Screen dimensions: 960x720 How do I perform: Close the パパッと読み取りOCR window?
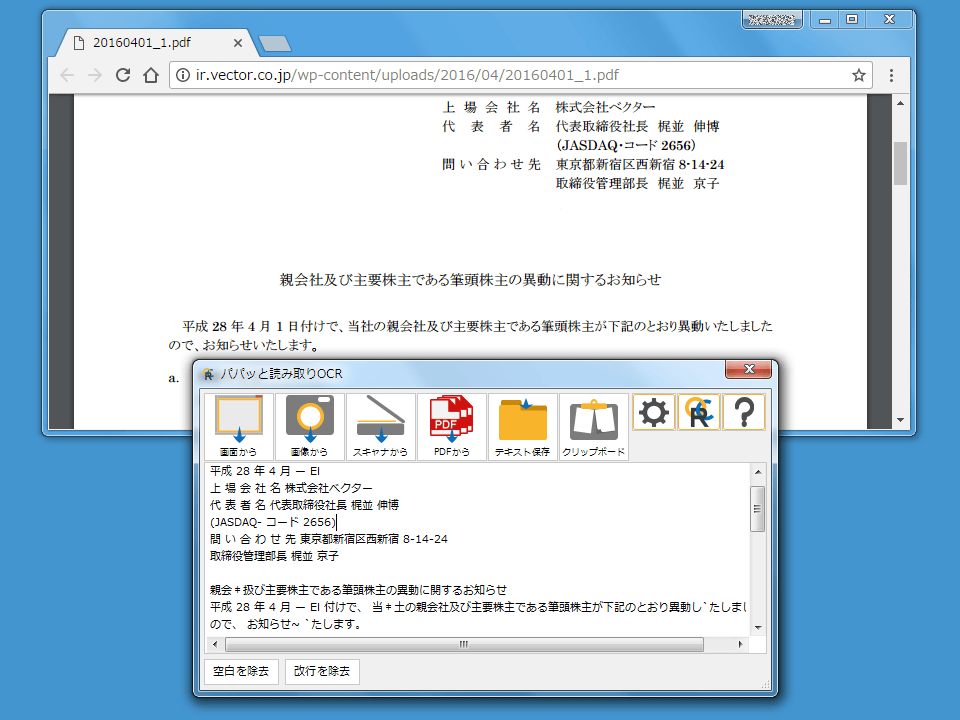tap(748, 369)
